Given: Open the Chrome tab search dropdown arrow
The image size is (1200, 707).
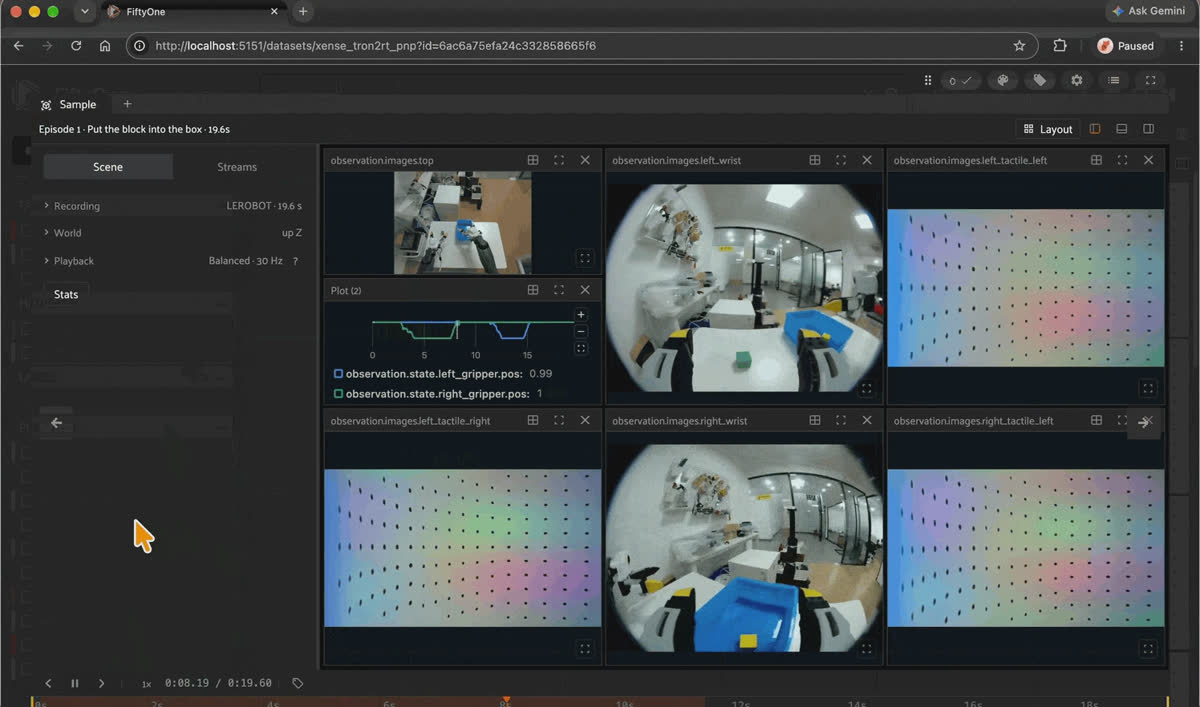Looking at the screenshot, I should pos(85,12).
